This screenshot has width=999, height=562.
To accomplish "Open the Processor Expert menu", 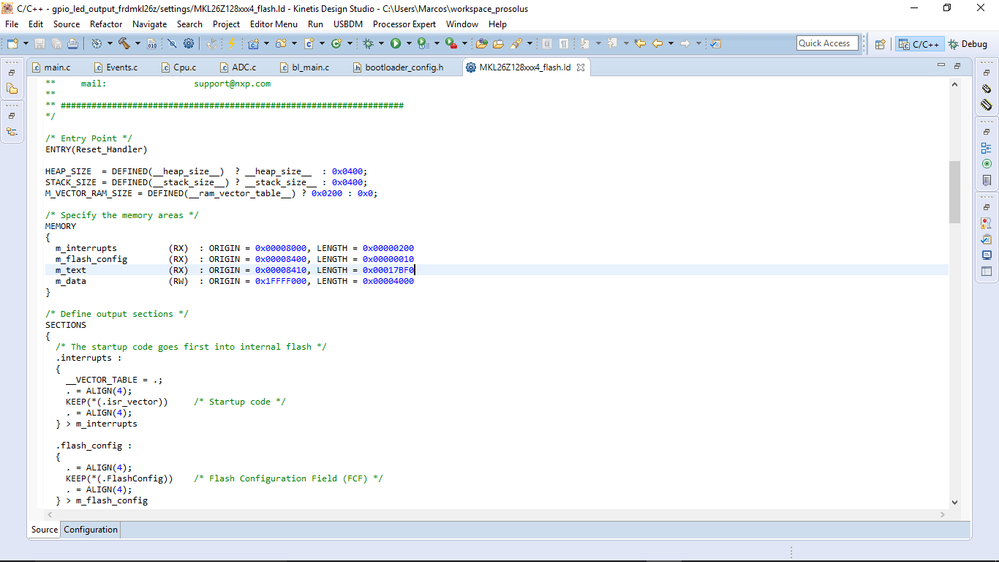I will [x=404, y=24].
